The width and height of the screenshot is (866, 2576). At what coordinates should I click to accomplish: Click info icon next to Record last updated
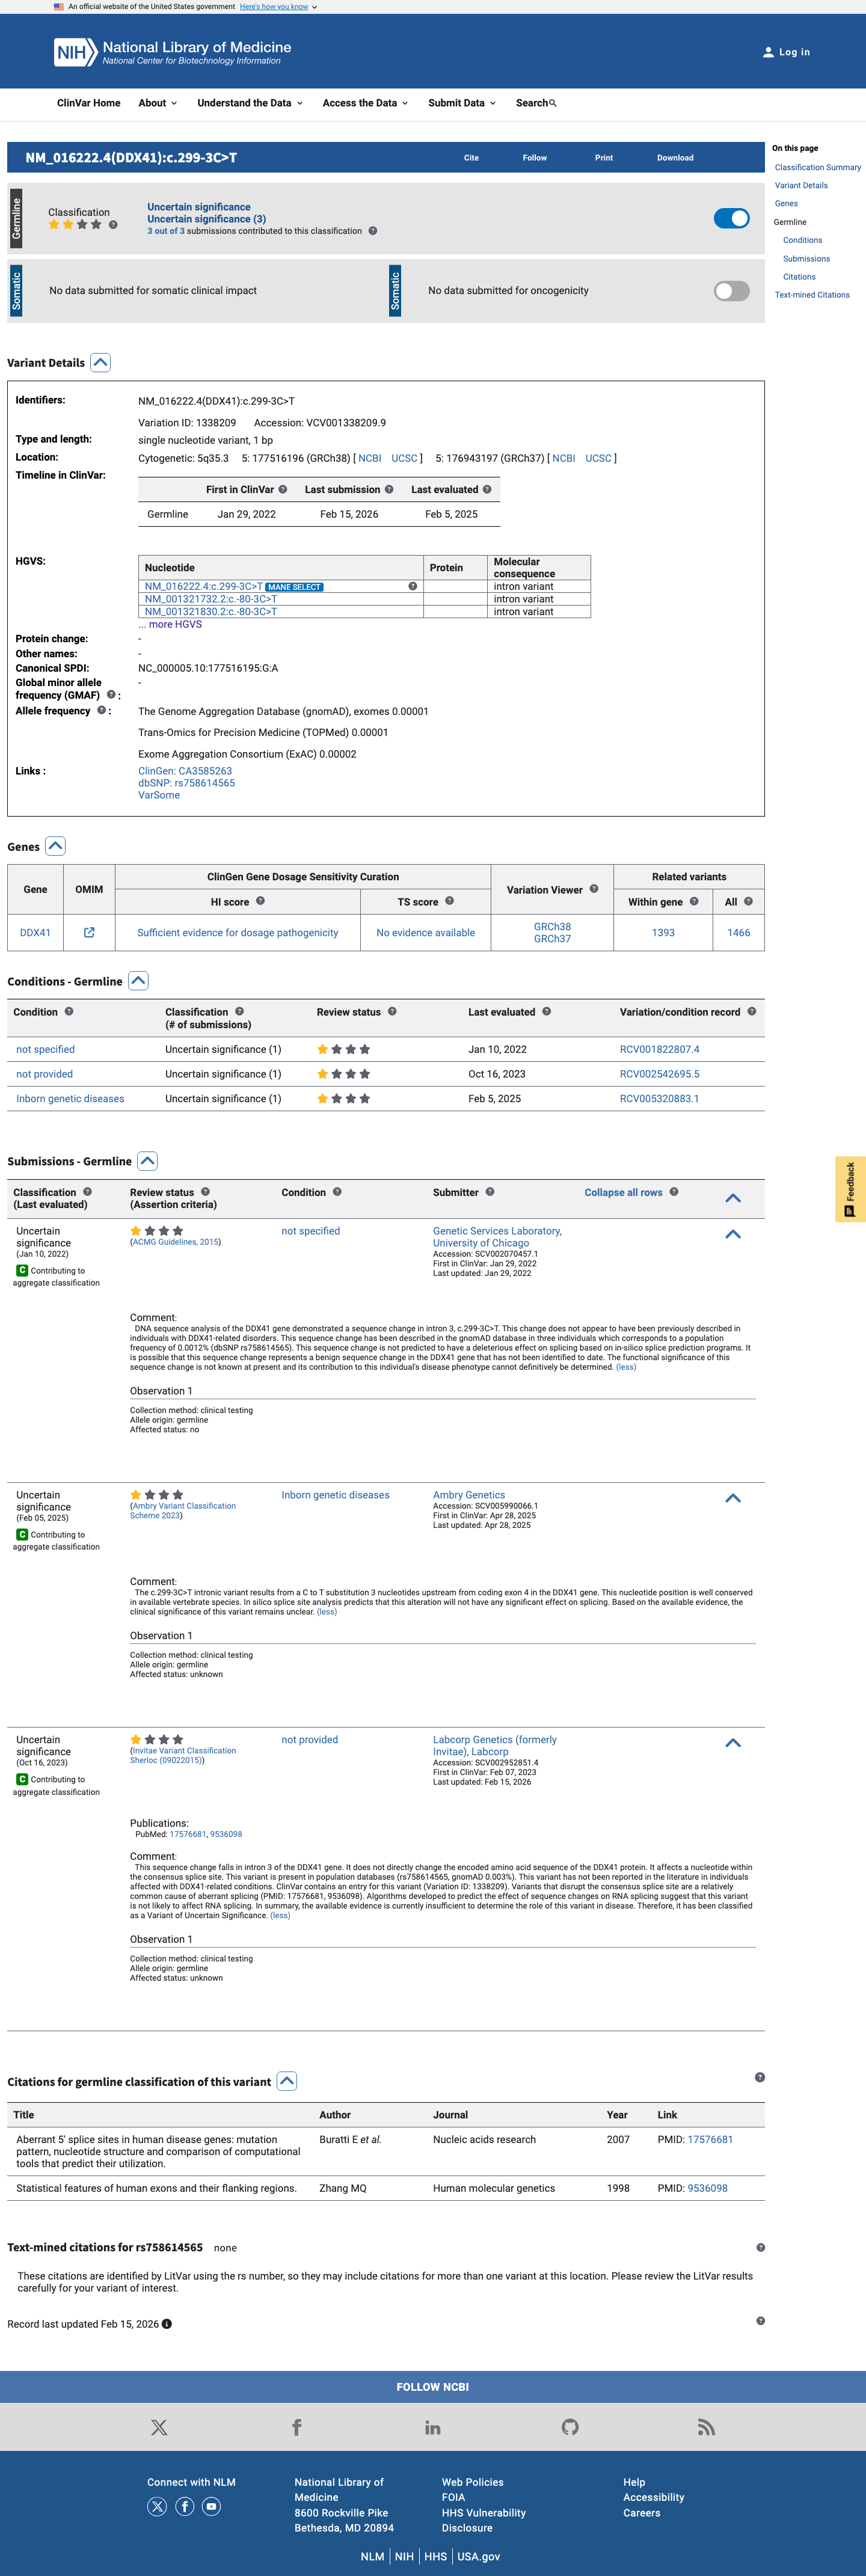click(x=167, y=2324)
